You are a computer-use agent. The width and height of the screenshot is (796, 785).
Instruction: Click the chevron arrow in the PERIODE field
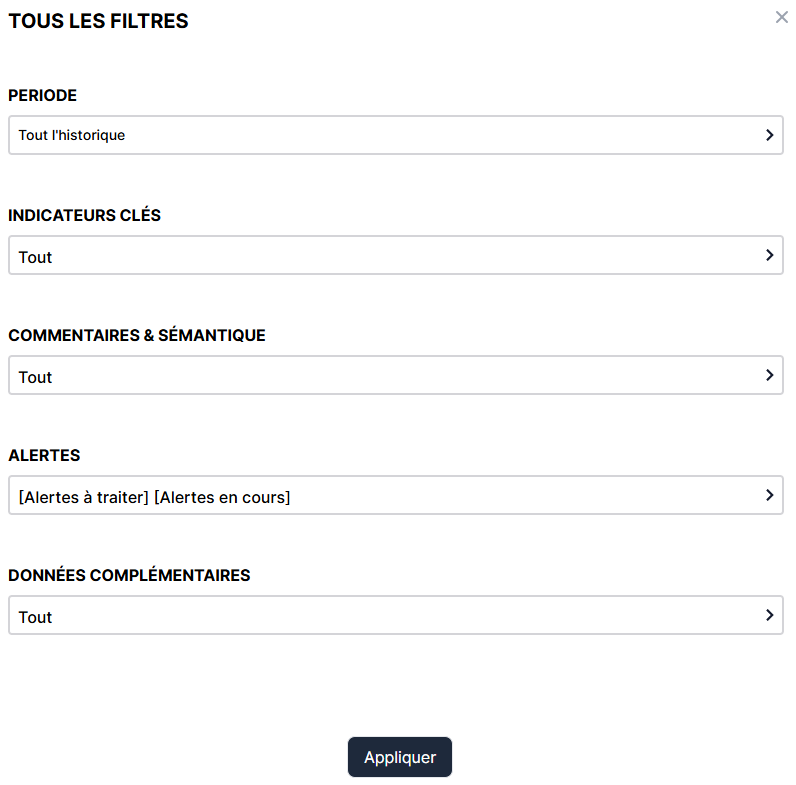point(769,135)
